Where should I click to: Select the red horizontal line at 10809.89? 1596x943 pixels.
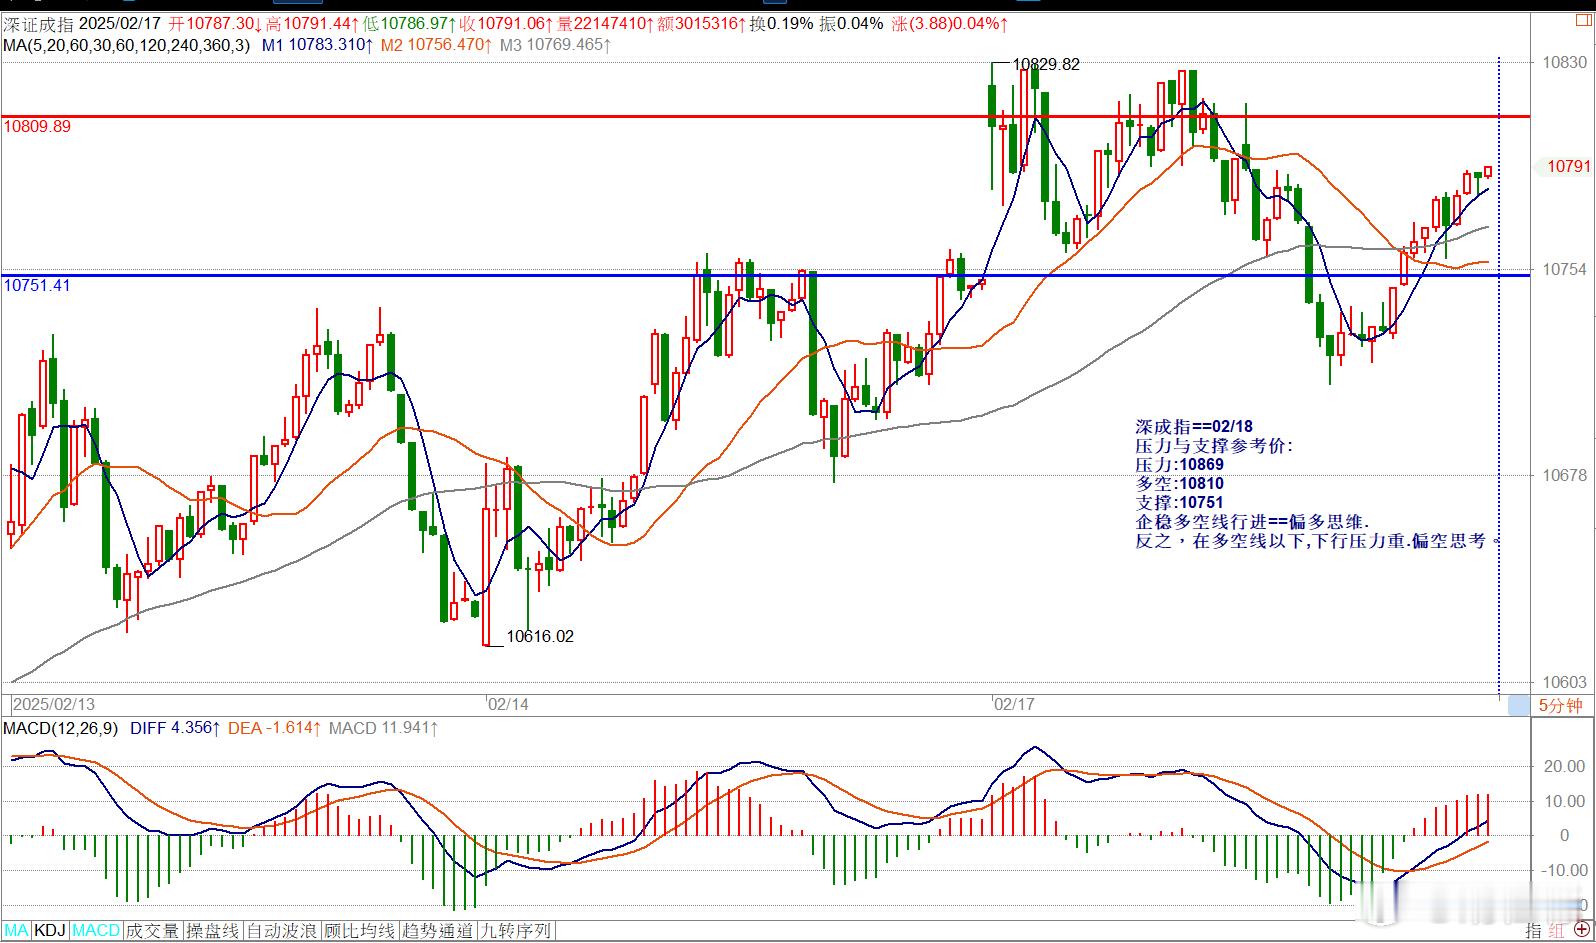[x=765, y=116]
